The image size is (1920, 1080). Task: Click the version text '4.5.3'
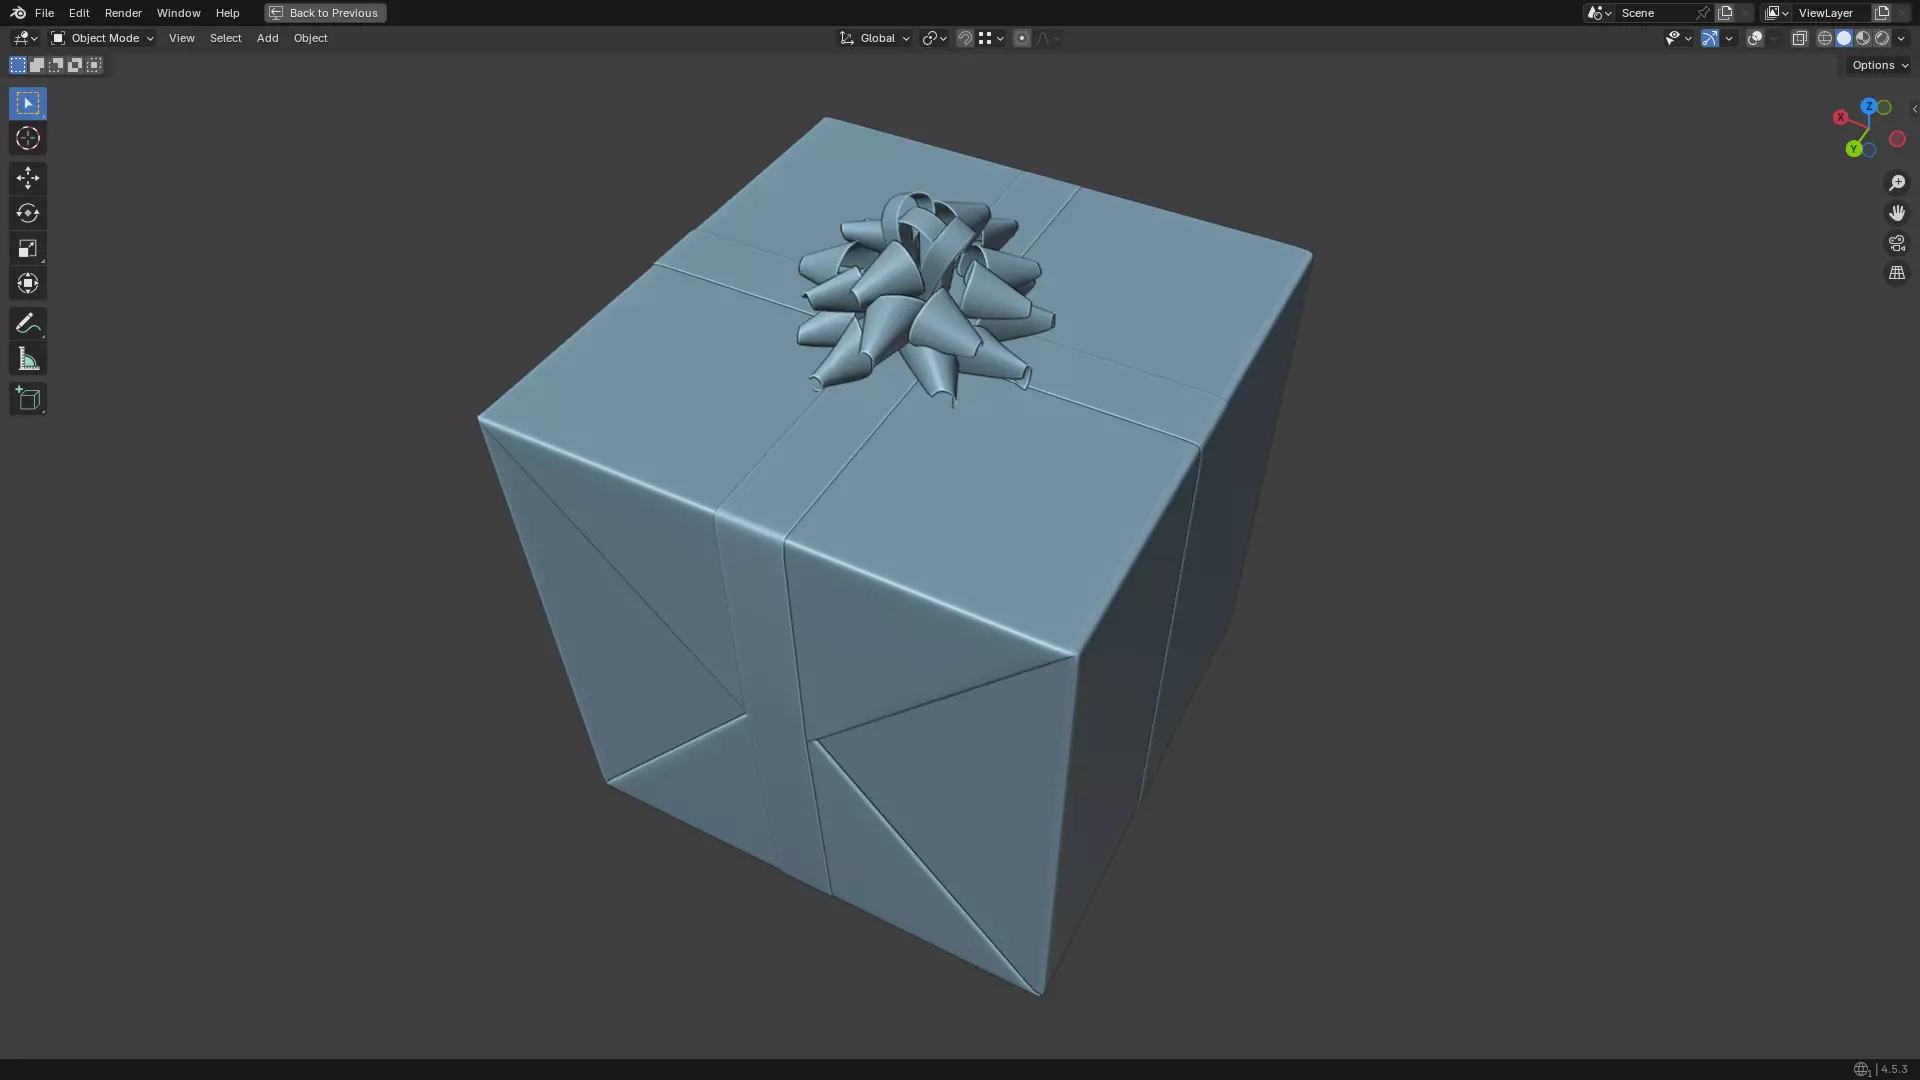(1894, 1069)
